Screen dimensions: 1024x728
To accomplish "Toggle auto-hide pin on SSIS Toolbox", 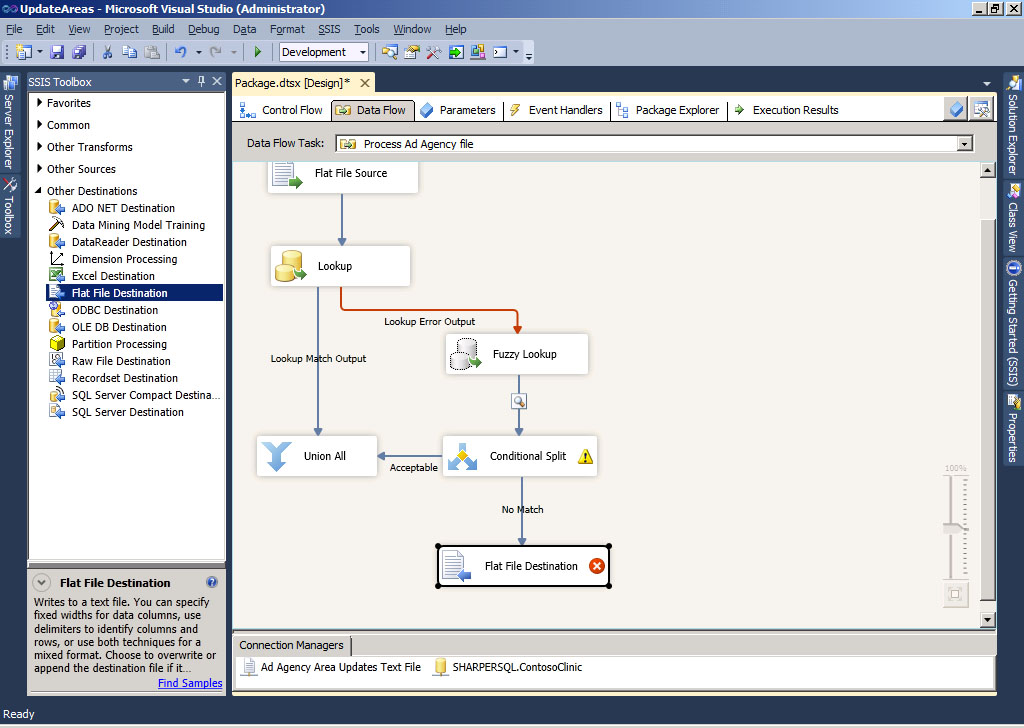I will (x=201, y=81).
